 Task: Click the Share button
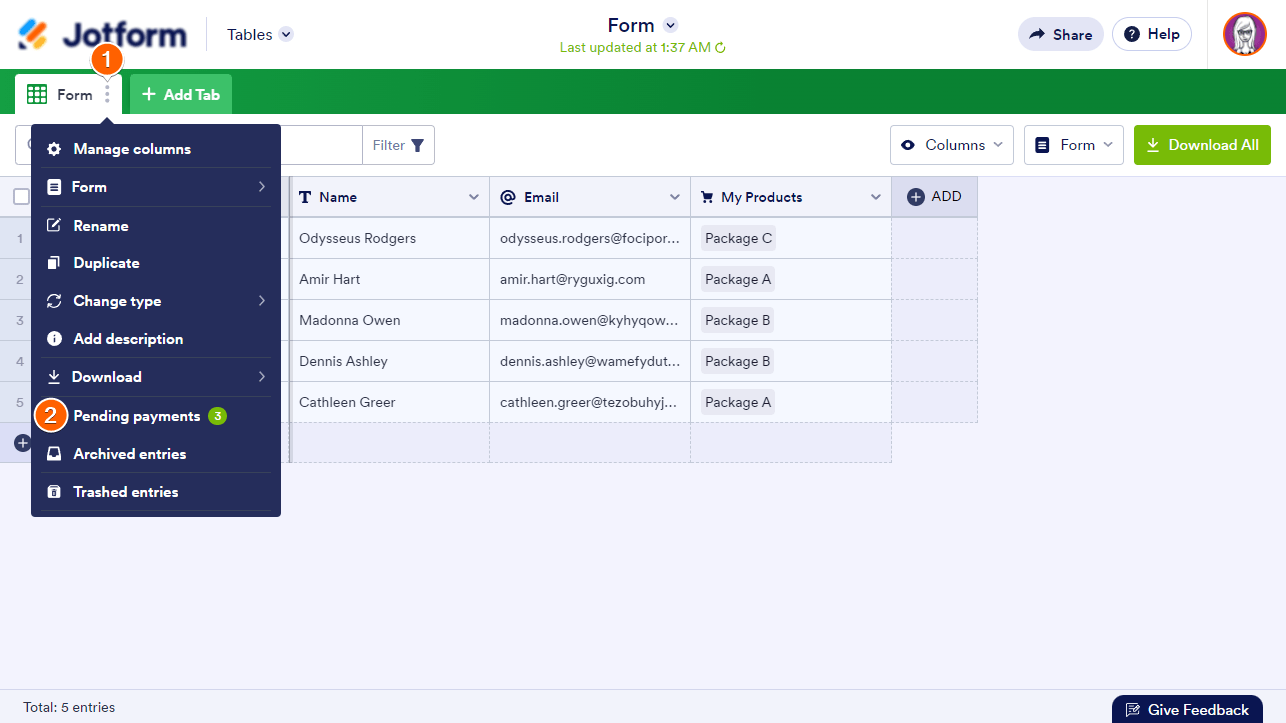[x=1060, y=34]
